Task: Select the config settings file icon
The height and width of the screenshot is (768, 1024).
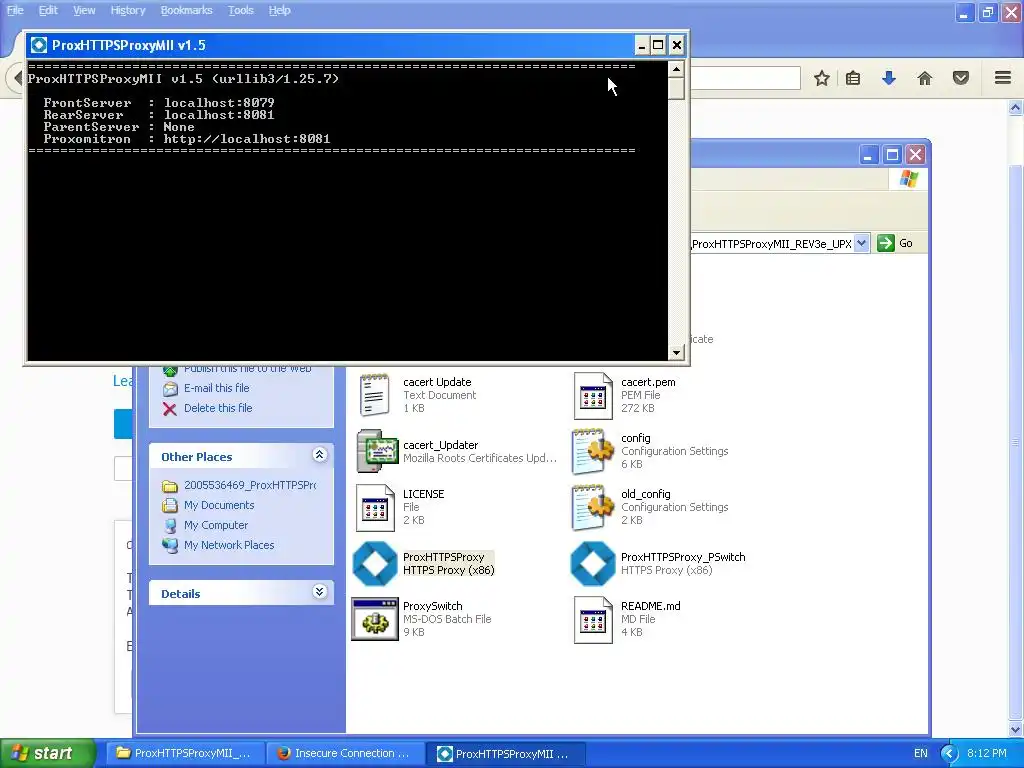Action: tap(592, 451)
